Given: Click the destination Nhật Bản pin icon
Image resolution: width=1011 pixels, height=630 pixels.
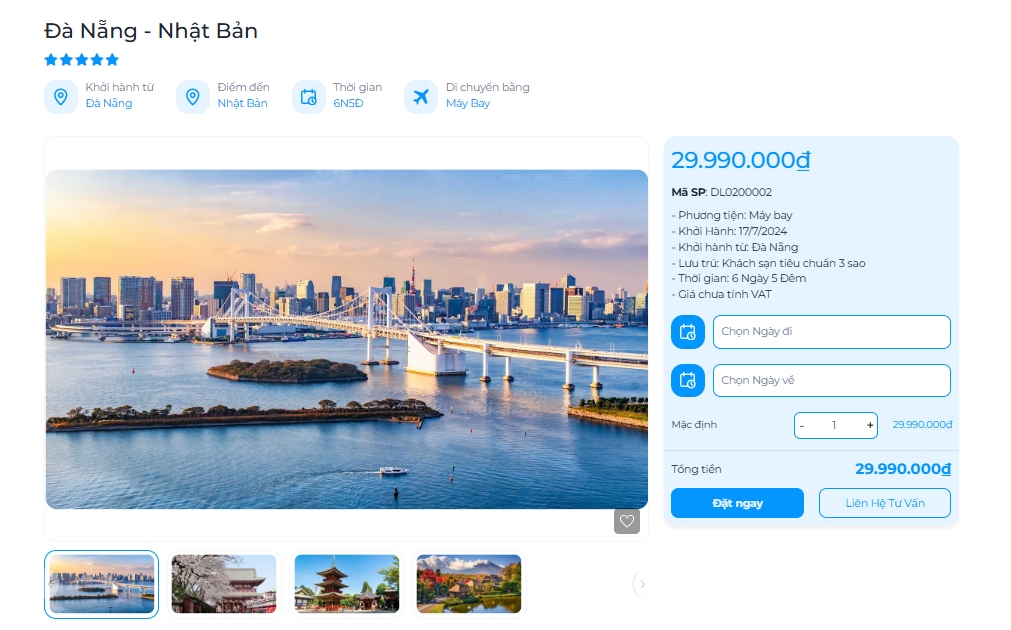Looking at the screenshot, I should [193, 97].
